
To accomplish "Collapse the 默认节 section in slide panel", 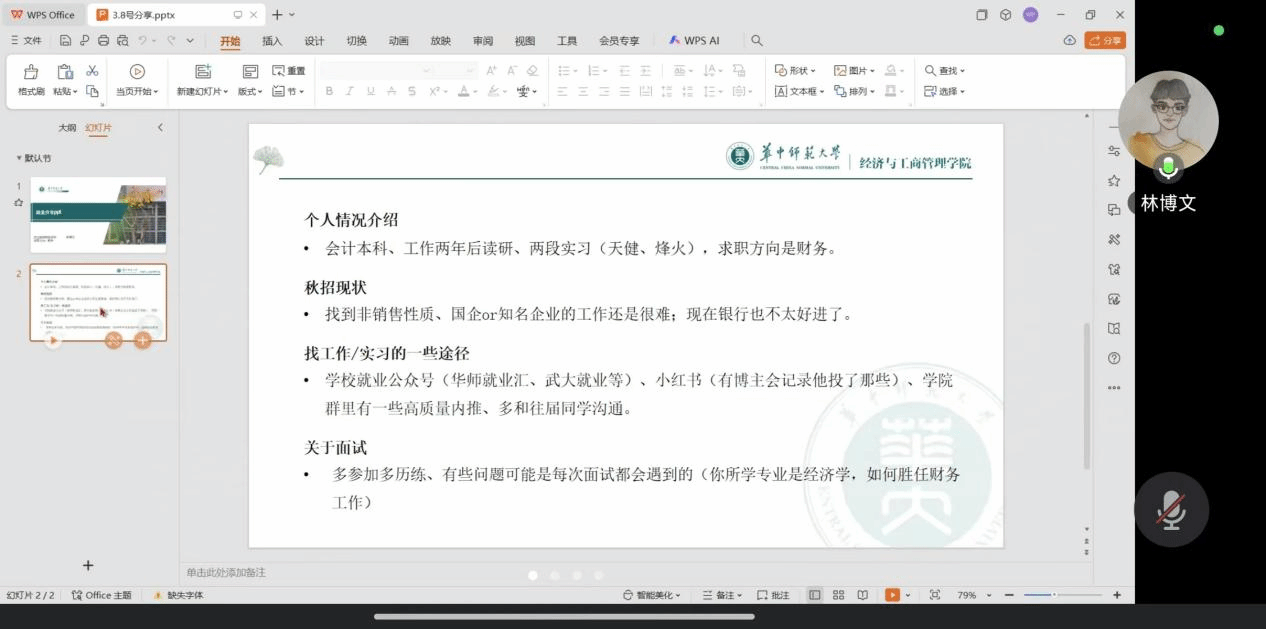I will click(x=18, y=158).
